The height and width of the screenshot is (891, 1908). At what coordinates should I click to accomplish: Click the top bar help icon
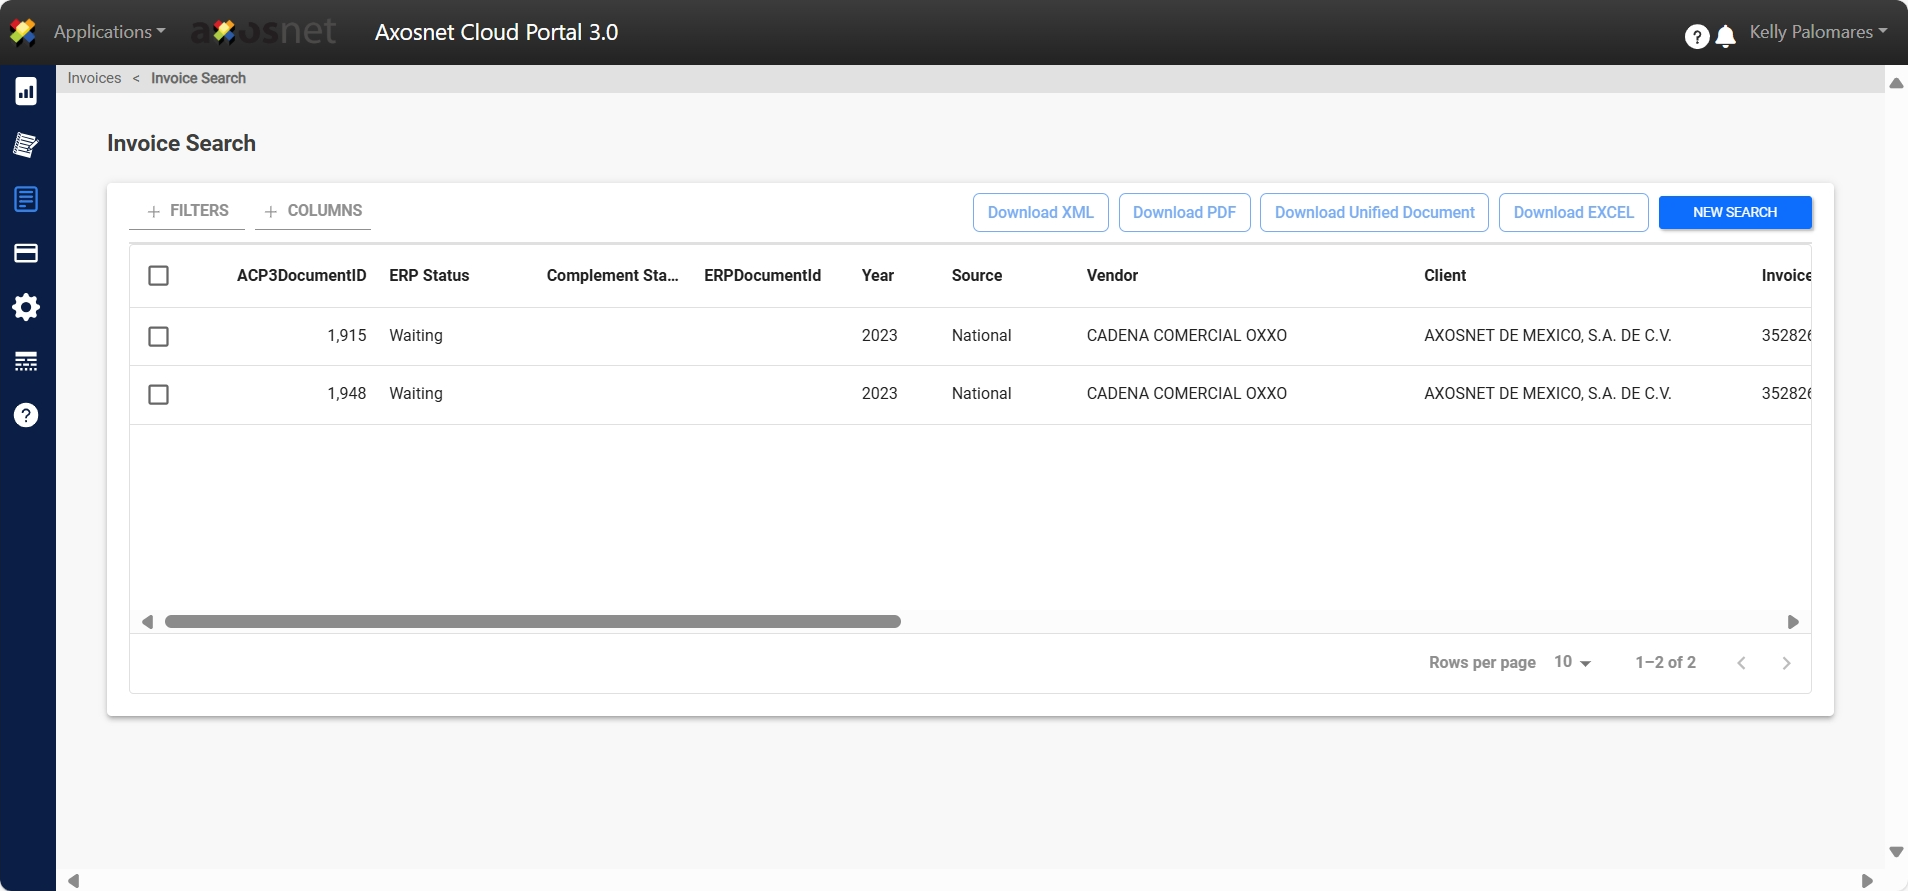[1696, 37]
